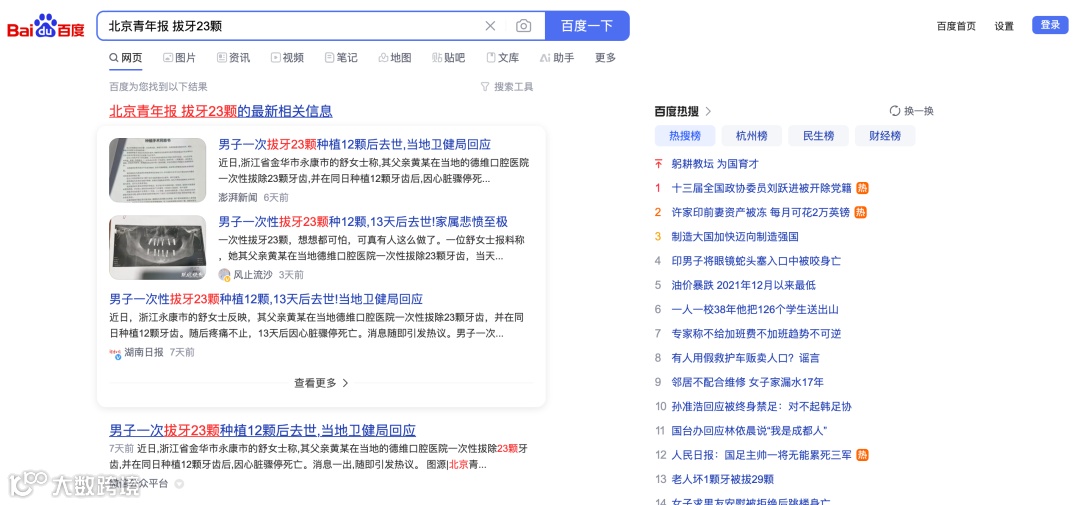Click 澎湃新闻 source label
1080x505 pixels.
point(238,198)
